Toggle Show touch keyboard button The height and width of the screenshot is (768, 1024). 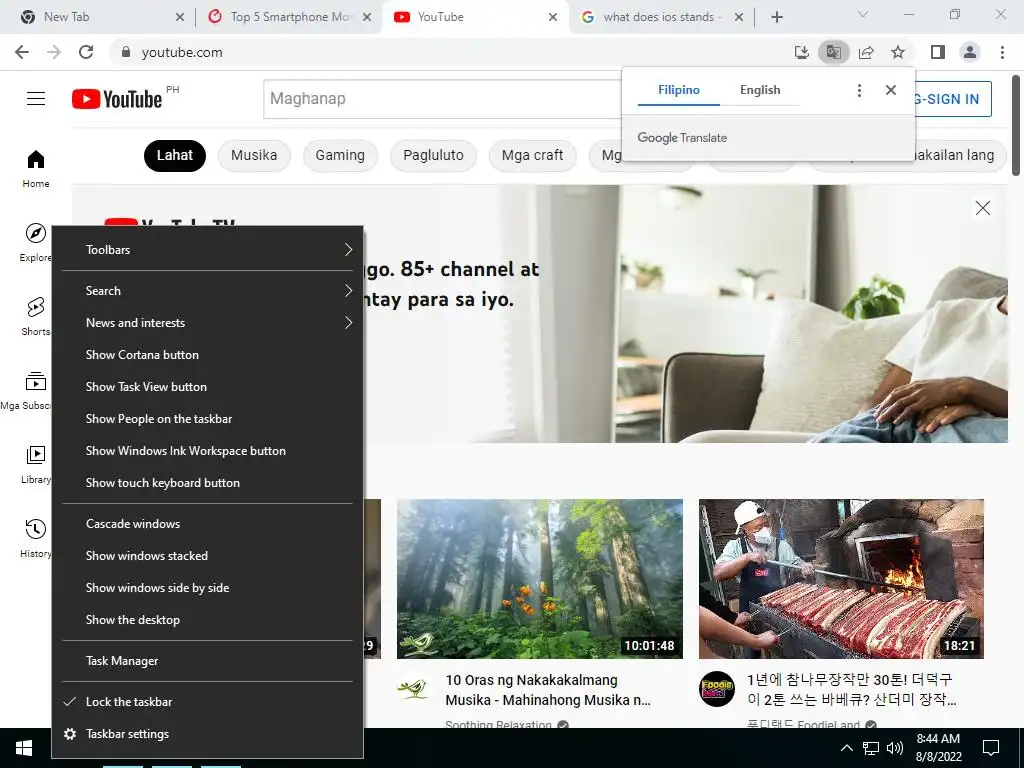[208, 483]
